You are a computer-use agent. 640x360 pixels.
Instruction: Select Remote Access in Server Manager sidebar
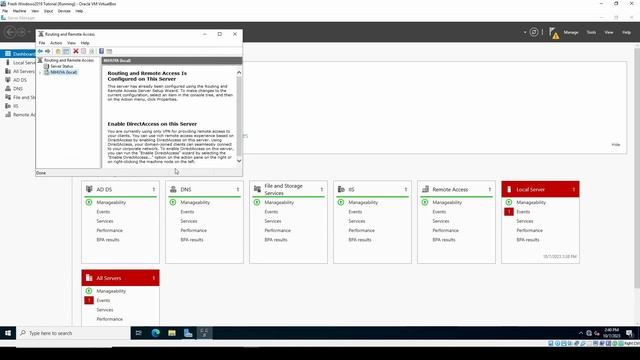coord(20,115)
